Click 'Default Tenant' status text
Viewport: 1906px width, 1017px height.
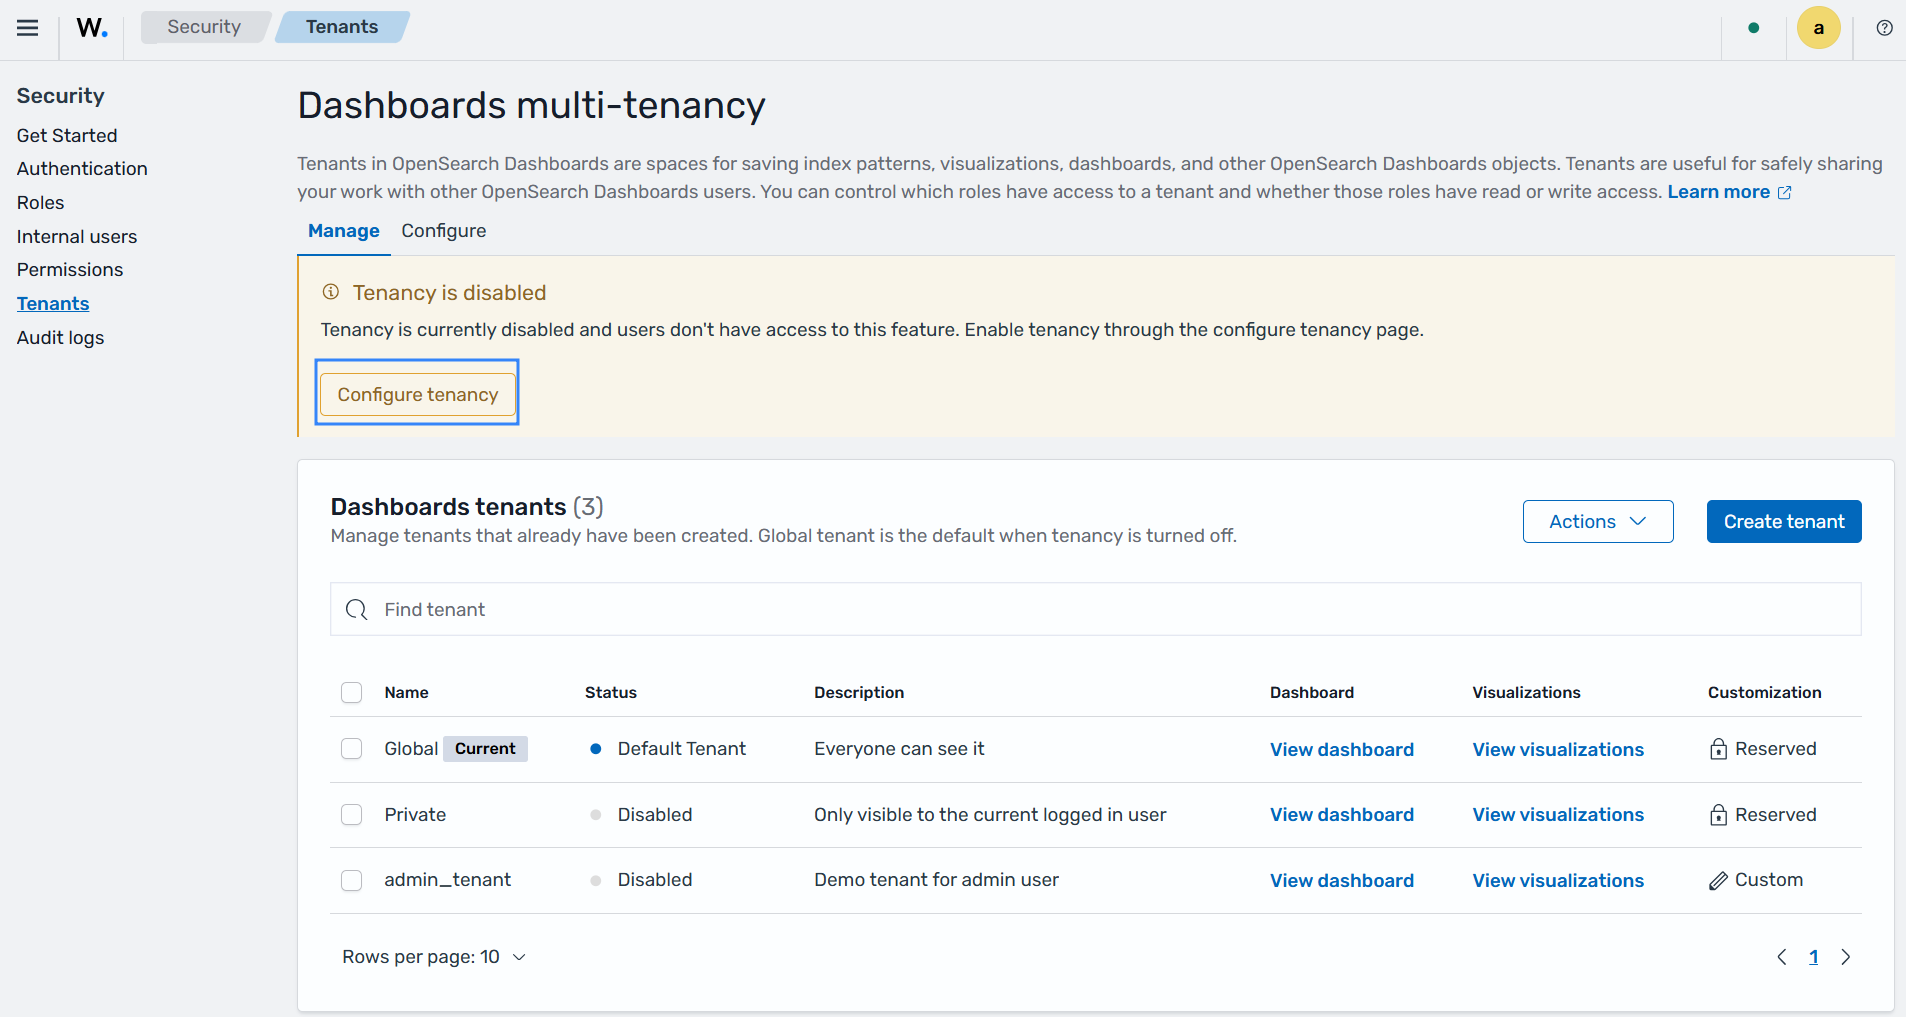[681, 749]
